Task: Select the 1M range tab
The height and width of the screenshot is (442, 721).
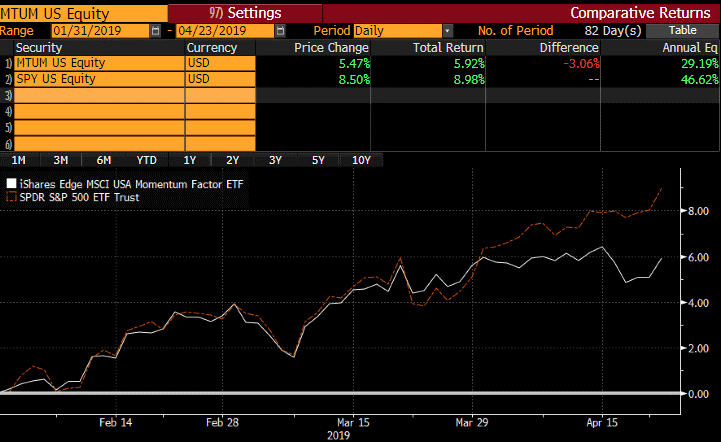Action: (18, 160)
